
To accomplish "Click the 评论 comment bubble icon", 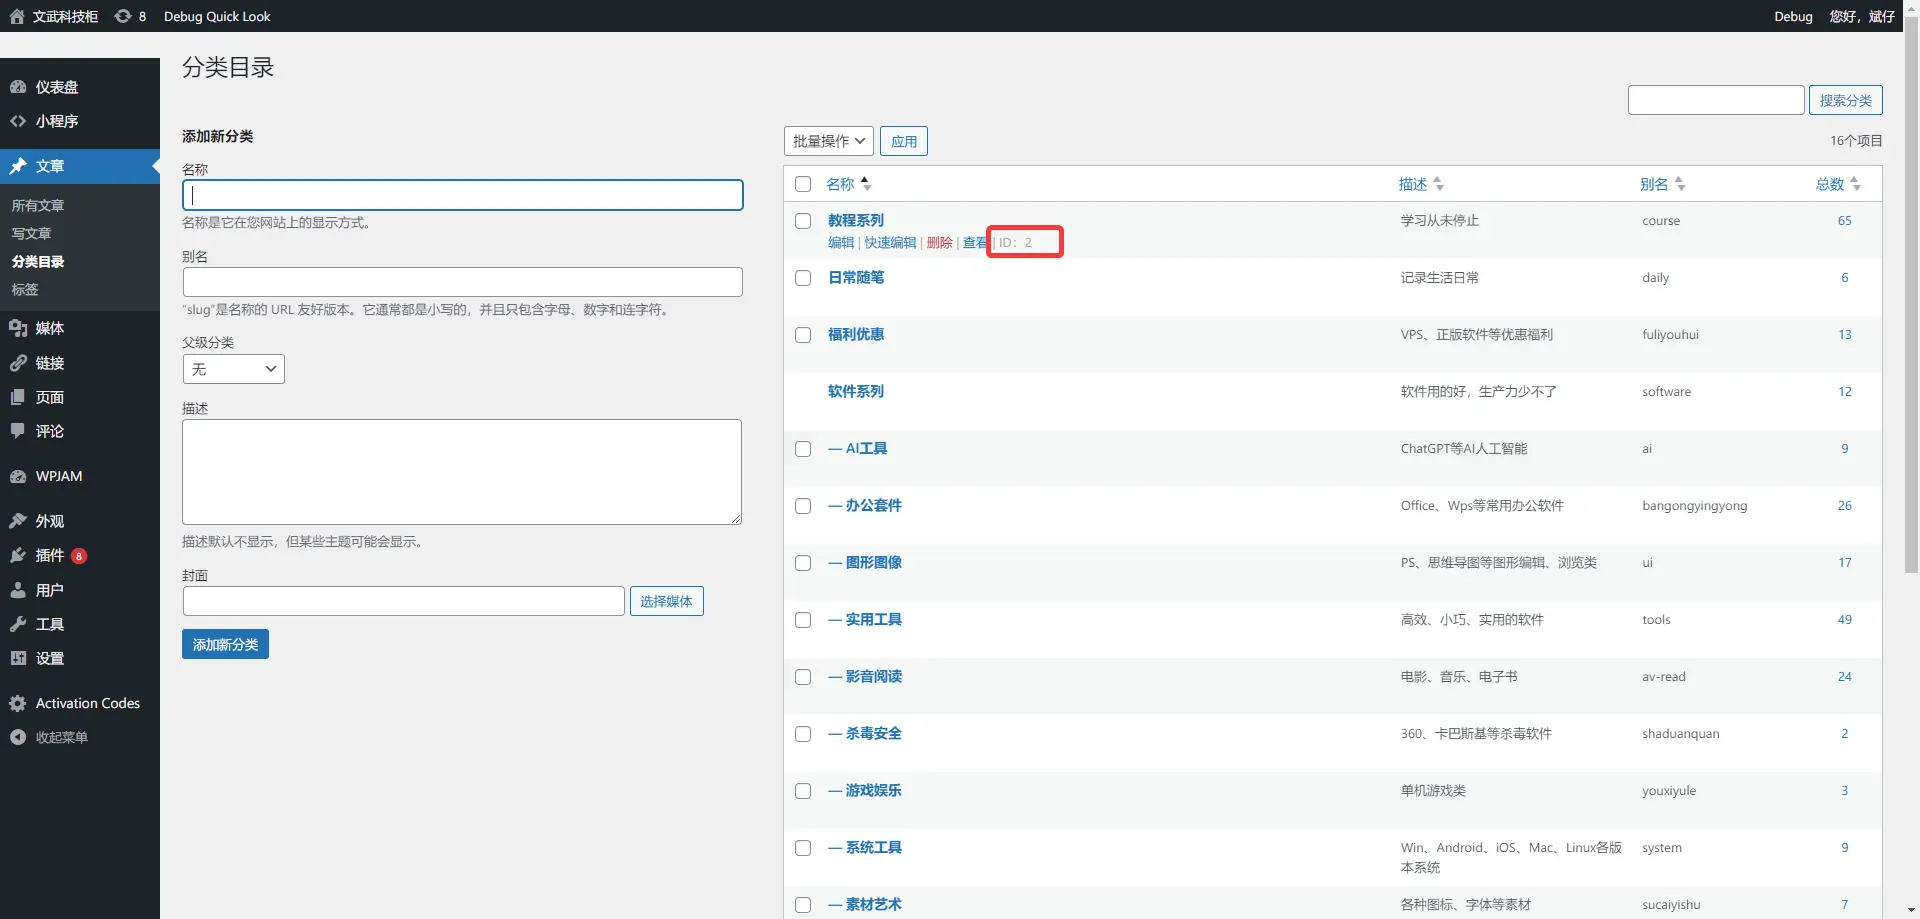I will [x=18, y=431].
